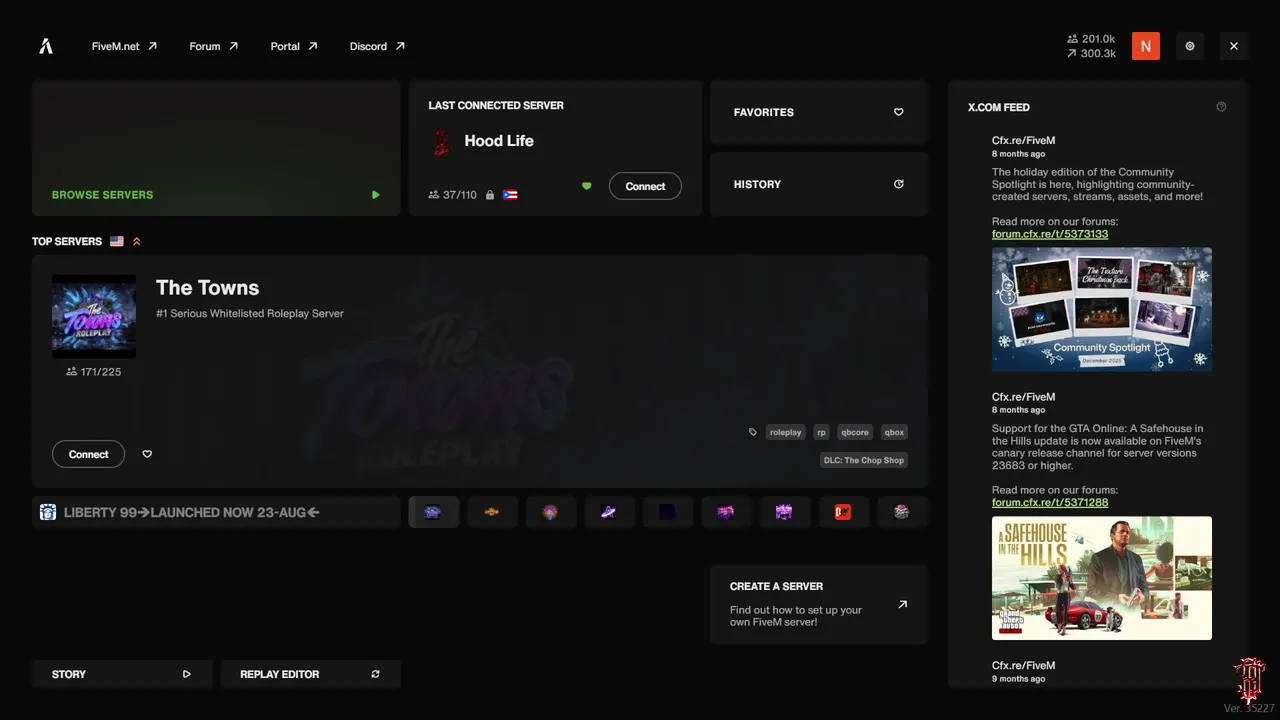The image size is (1280, 720).
Task: Click the green play arrow on Browse Servers
Action: click(x=376, y=195)
